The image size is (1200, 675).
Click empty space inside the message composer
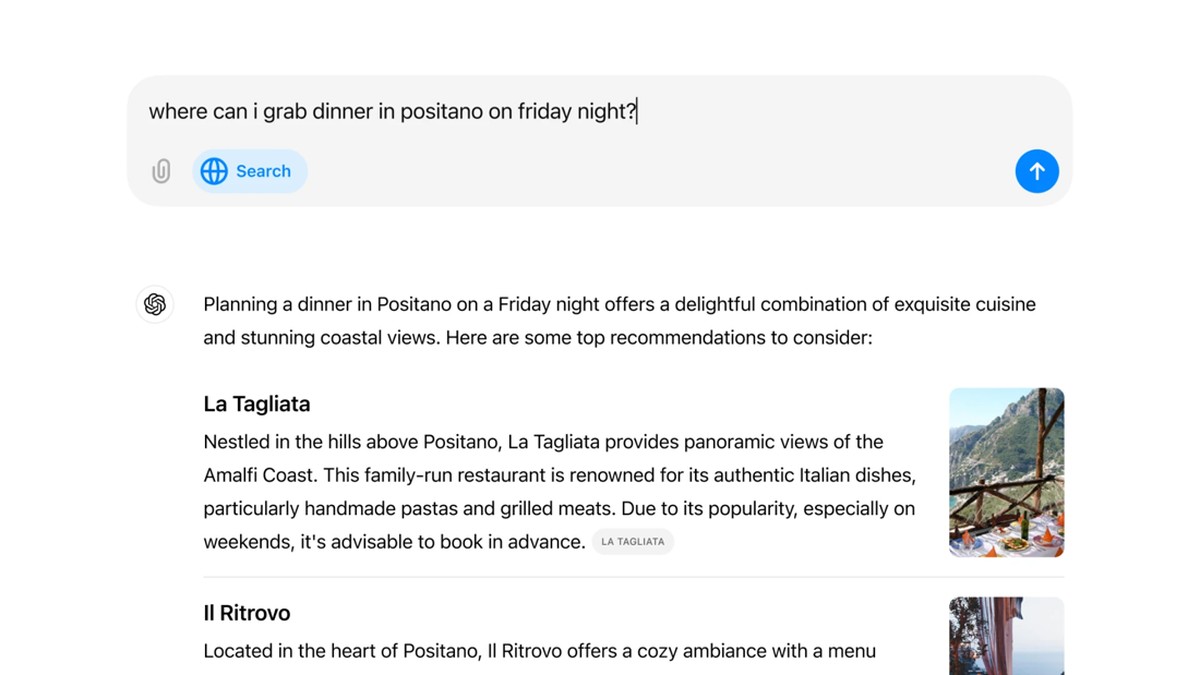660,171
